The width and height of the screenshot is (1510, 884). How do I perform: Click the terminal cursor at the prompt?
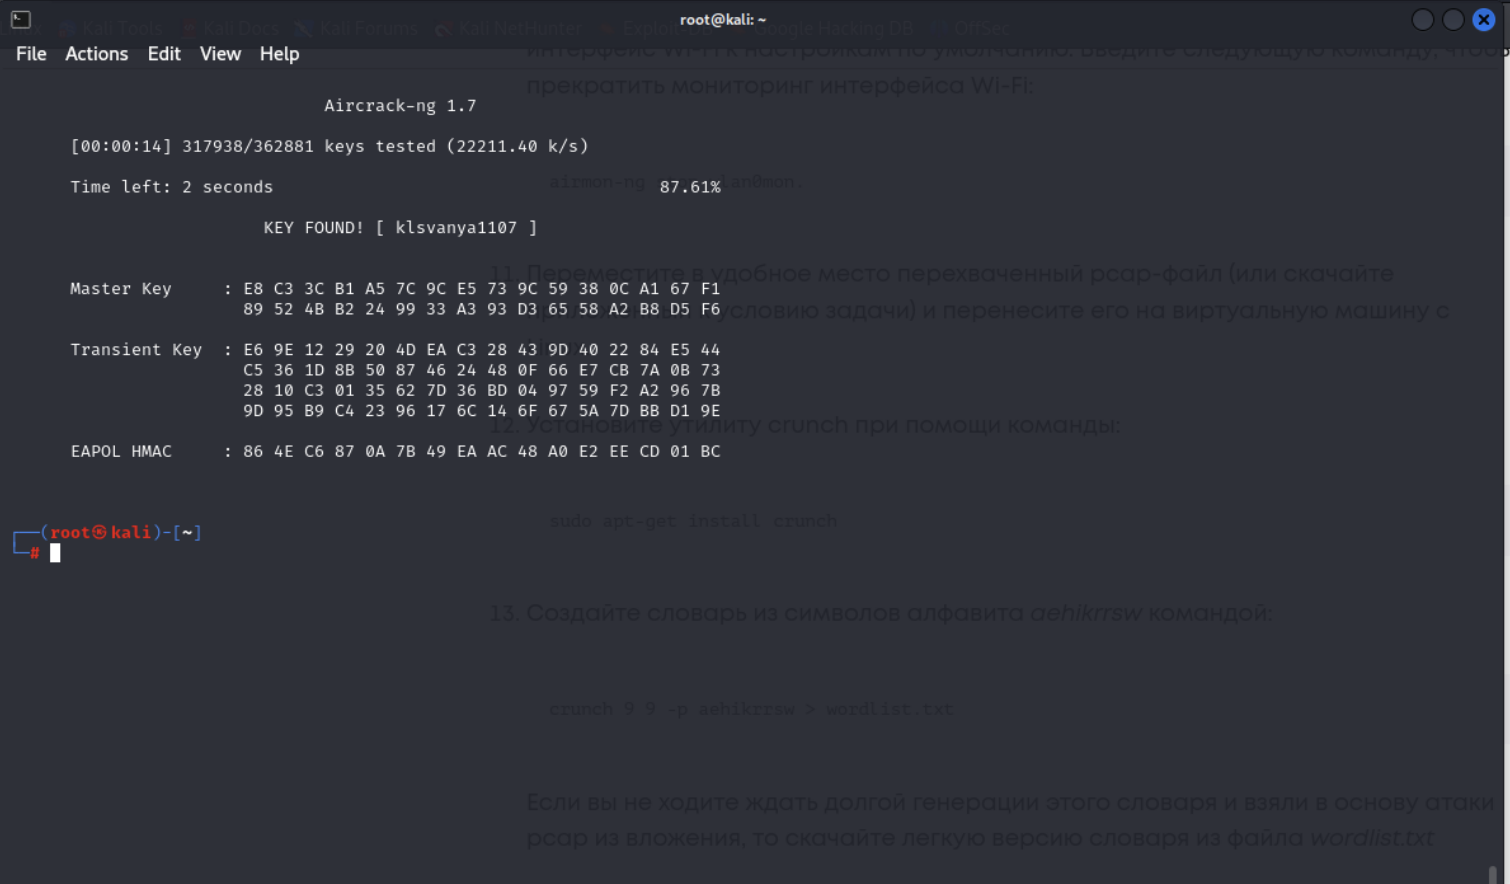click(55, 553)
